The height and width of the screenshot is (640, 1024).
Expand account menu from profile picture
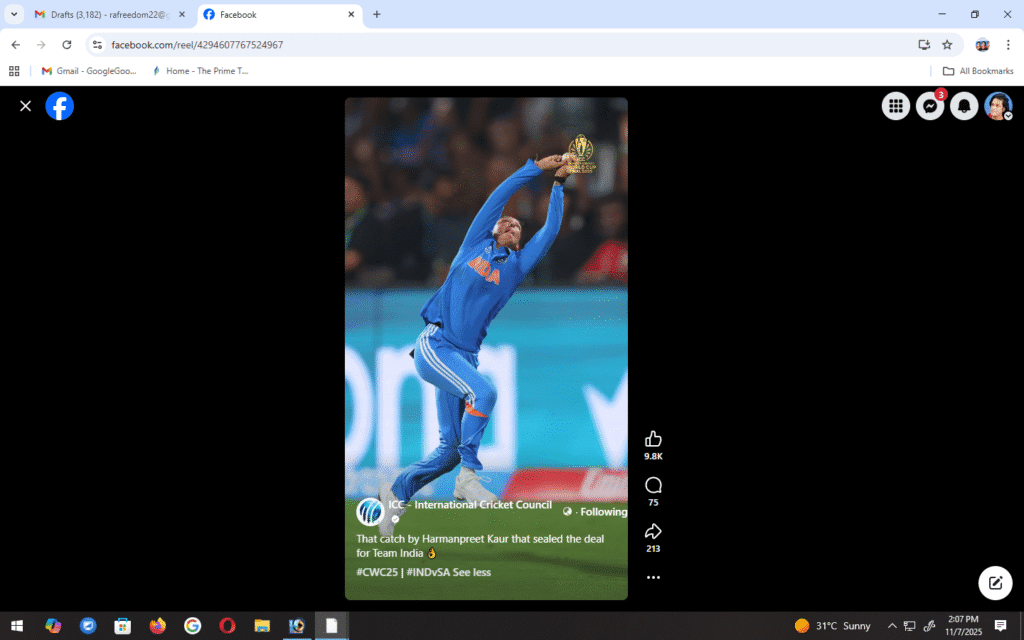[x=998, y=106]
